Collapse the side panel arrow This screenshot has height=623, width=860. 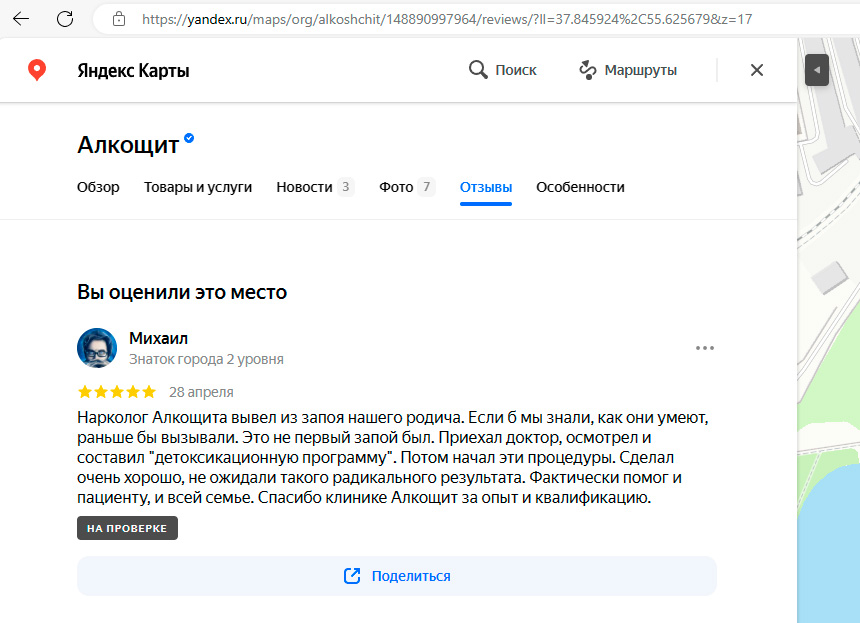tap(817, 70)
